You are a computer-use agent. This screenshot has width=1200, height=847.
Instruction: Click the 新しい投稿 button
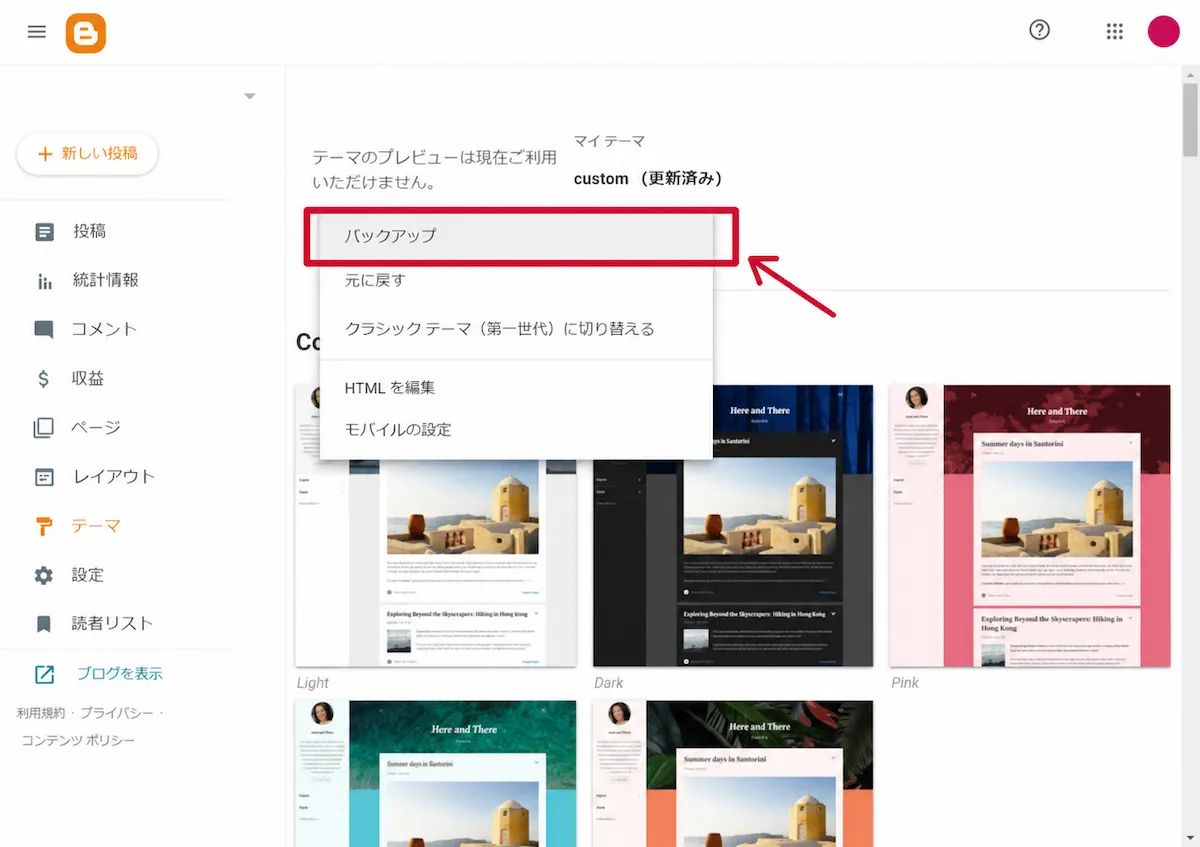click(x=87, y=154)
